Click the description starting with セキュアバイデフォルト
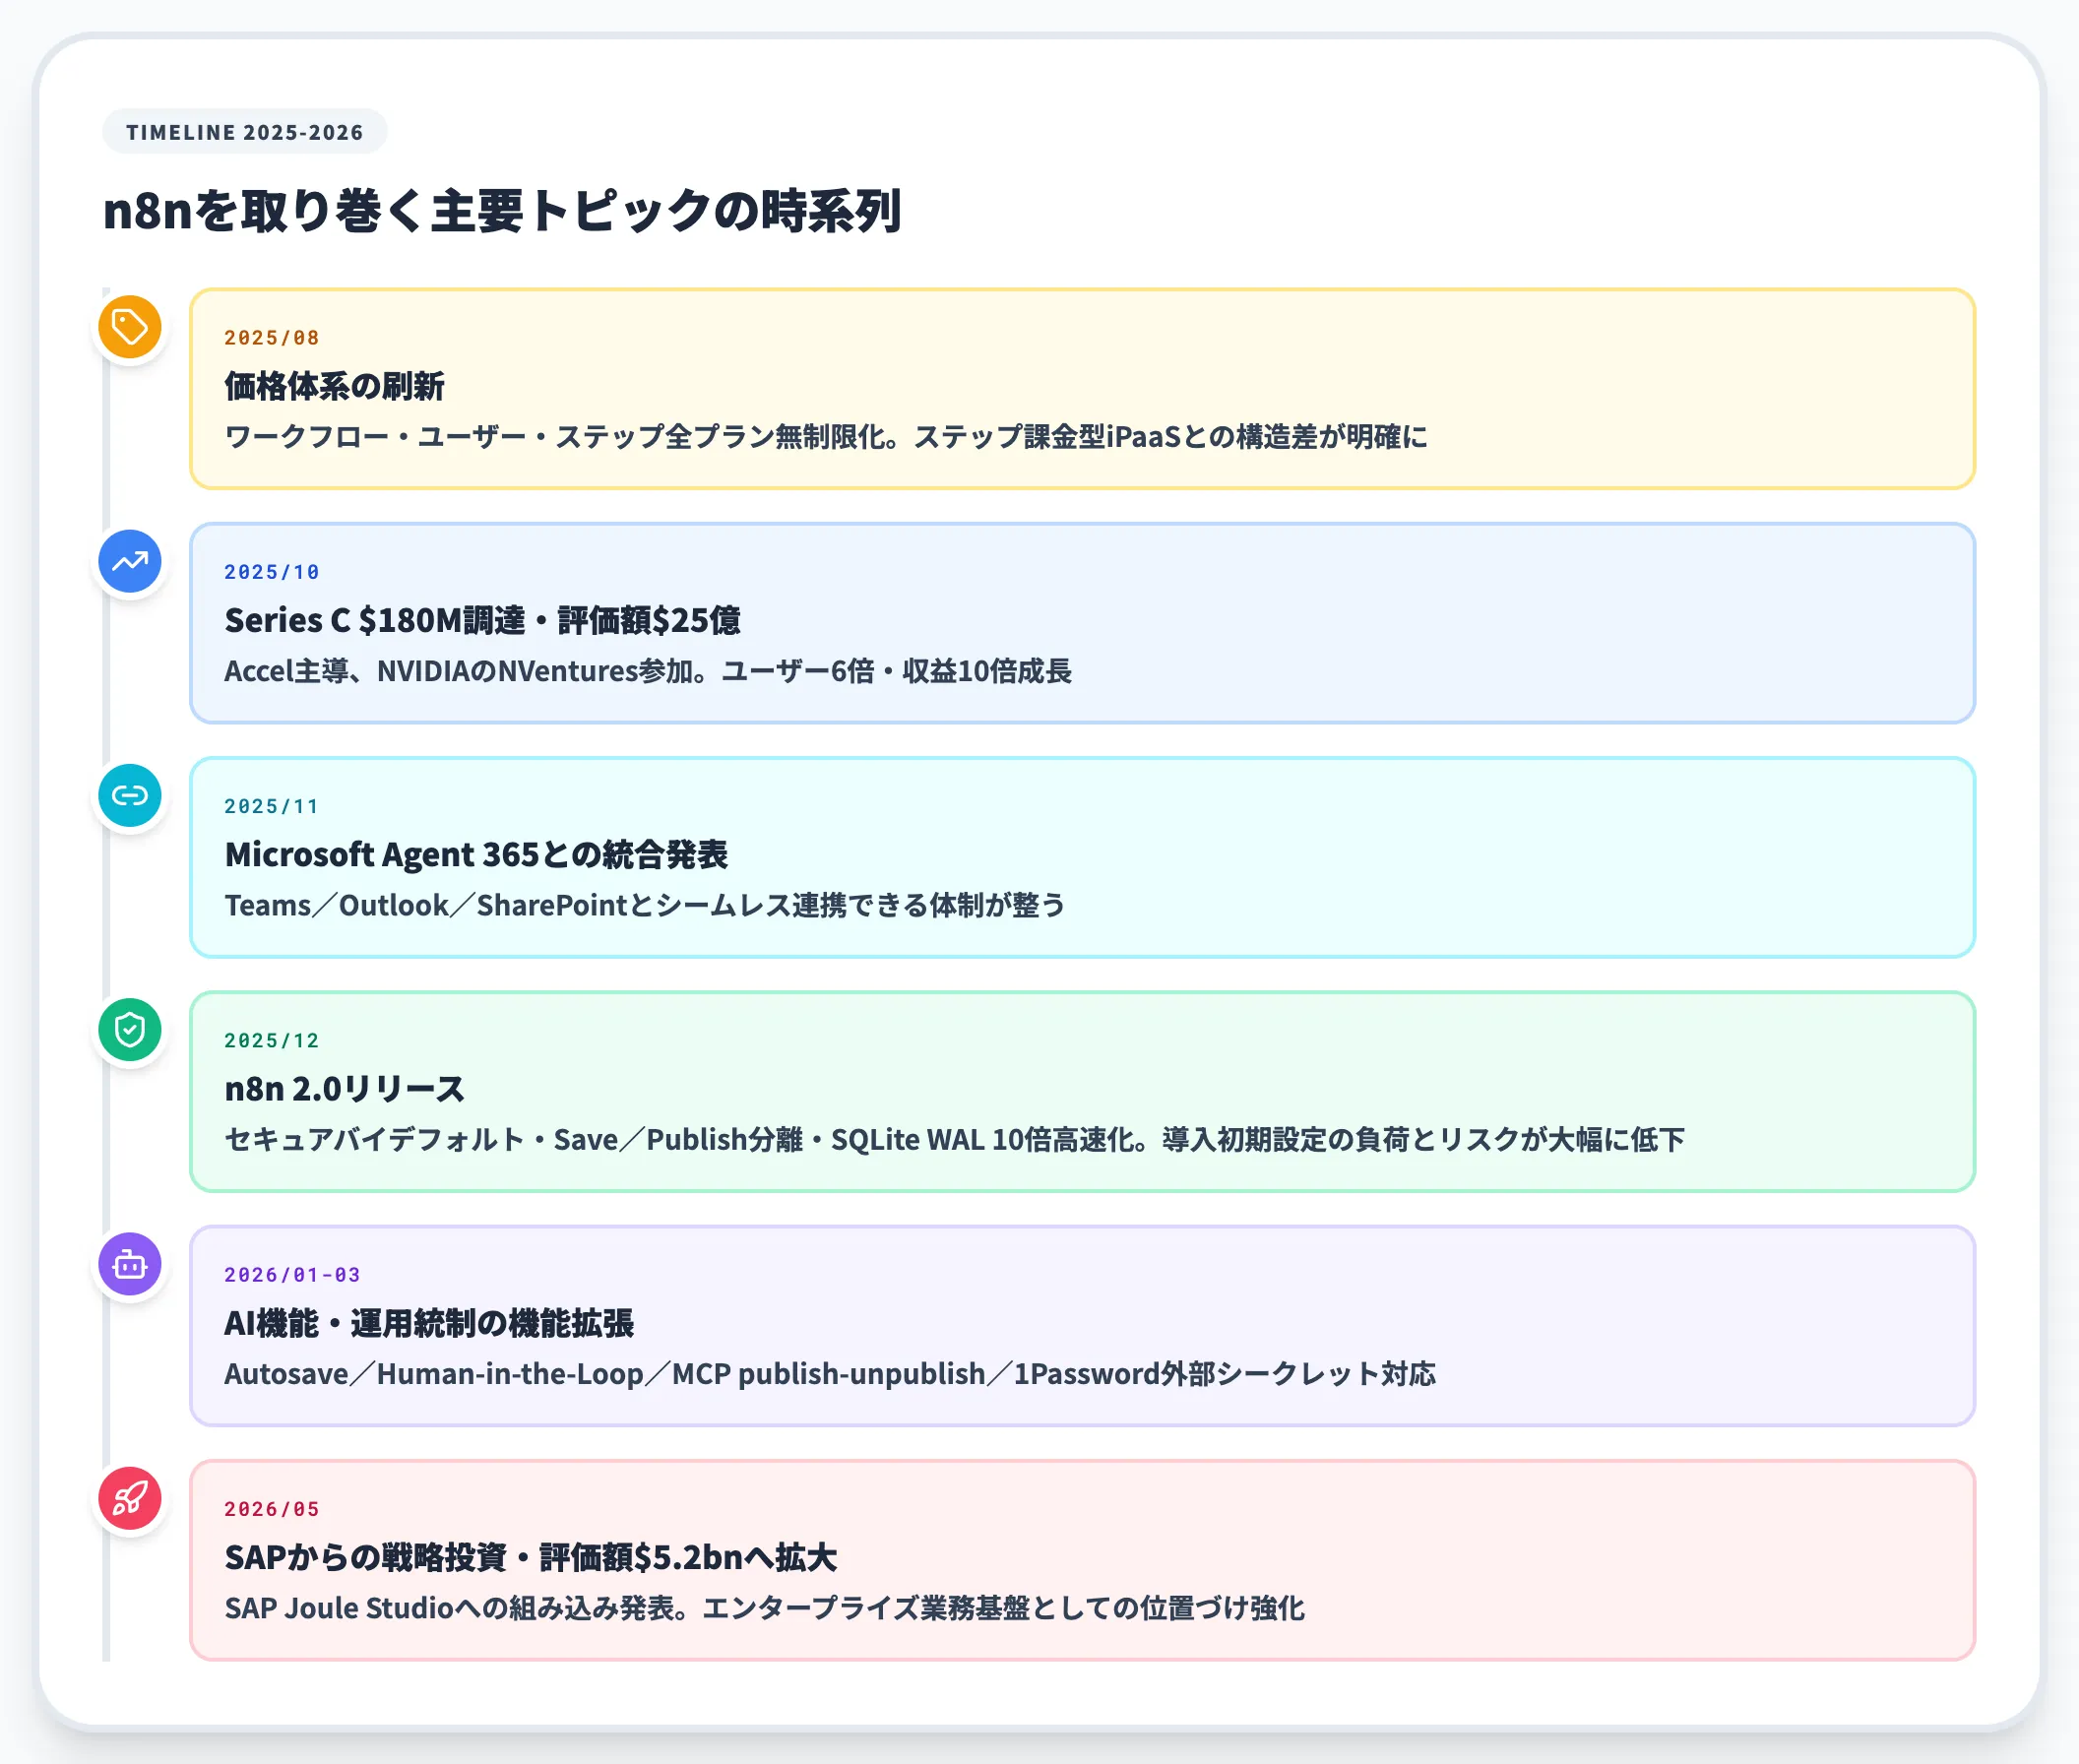The height and width of the screenshot is (1764, 2079). (x=954, y=1140)
